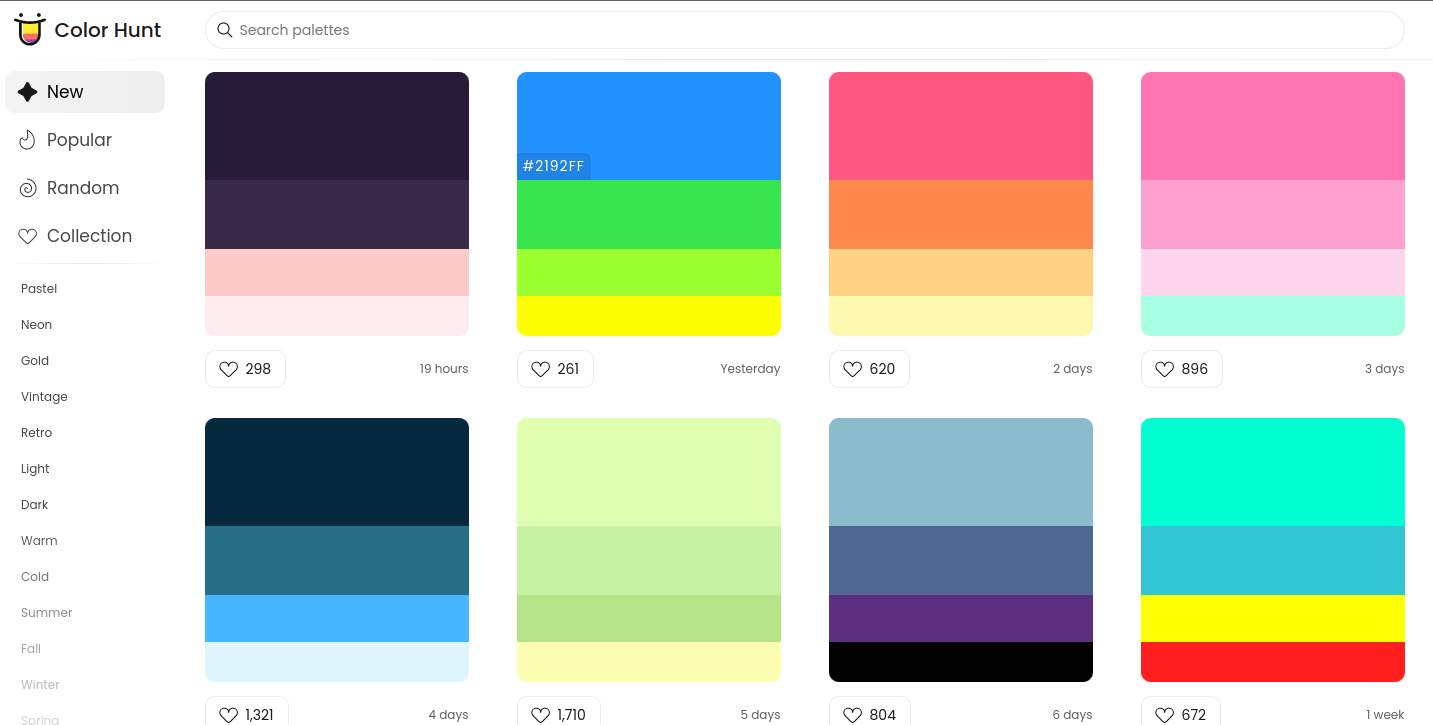This screenshot has width=1433, height=725.
Task: Click the heart icon beside Collection
Action: (x=27, y=236)
